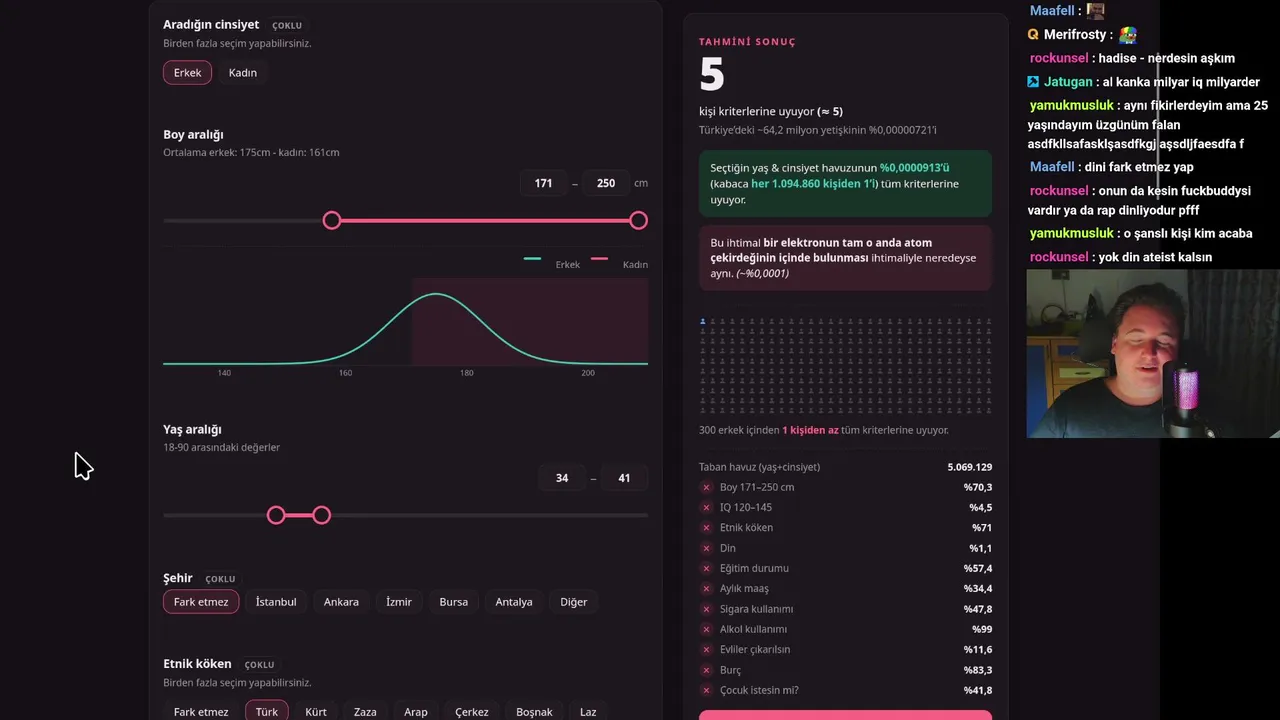
Task: Click the x icon beside Evliler çıkarılsın
Action: pos(706,650)
